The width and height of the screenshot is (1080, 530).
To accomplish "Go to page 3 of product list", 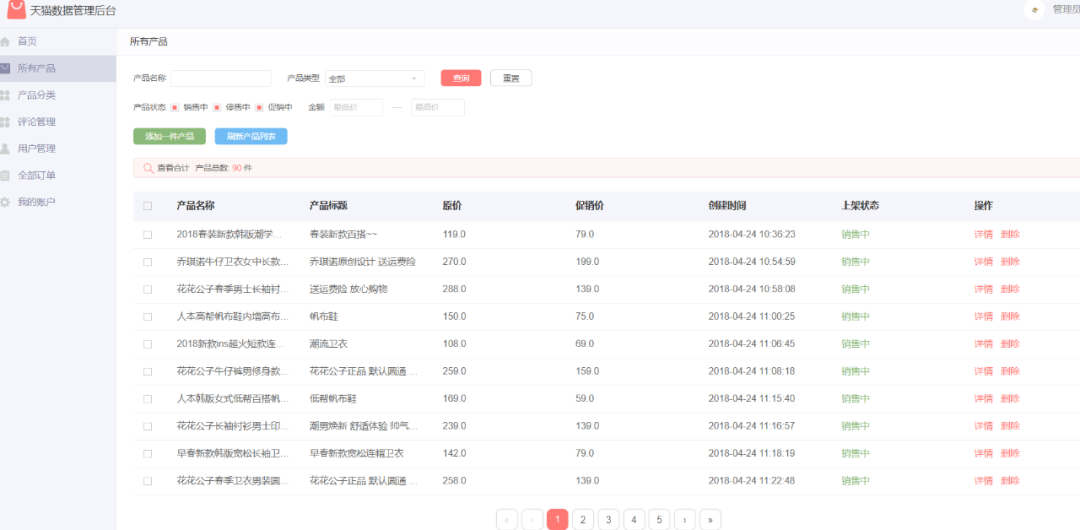I will click(x=608, y=520).
